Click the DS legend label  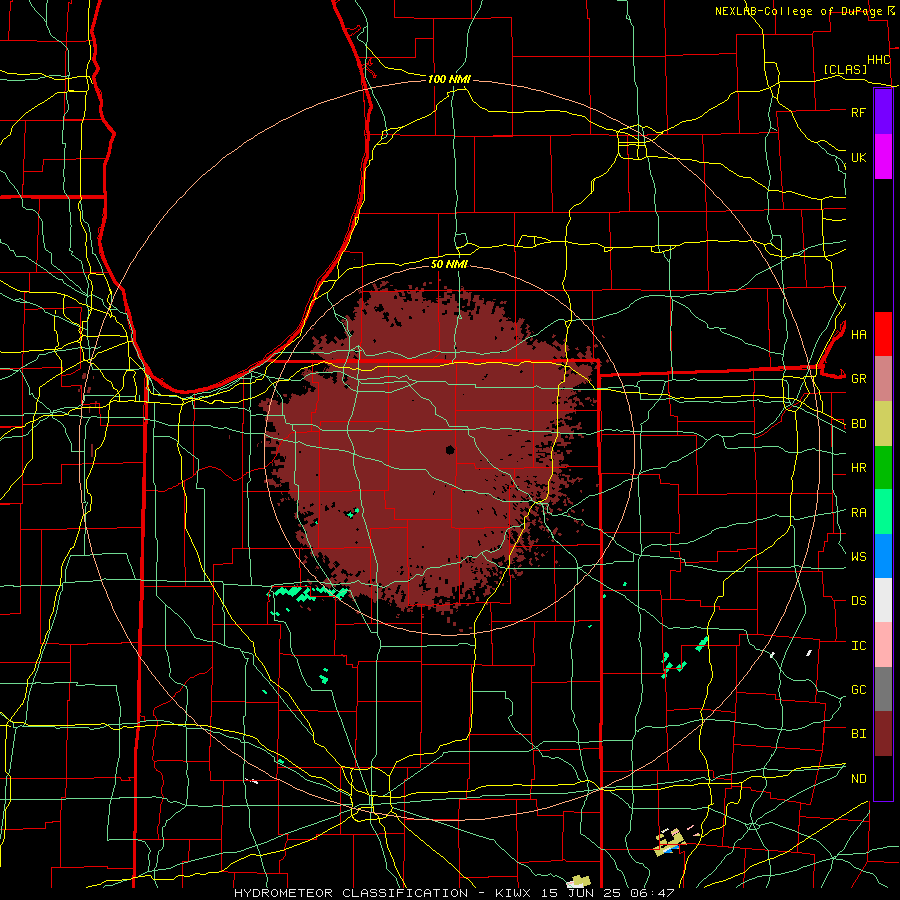(858, 601)
